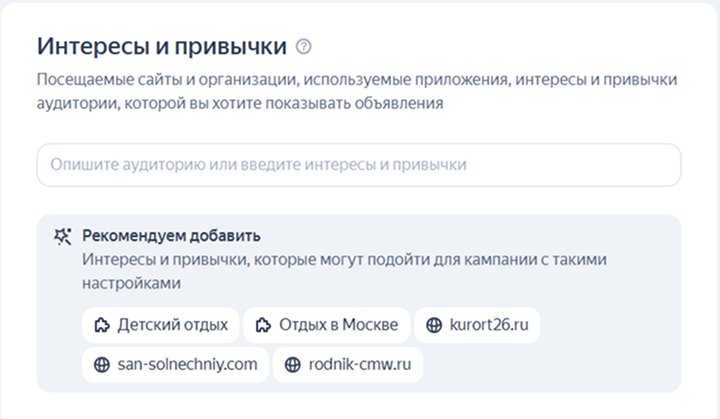Open the help tooltip beside Интересы и привычки
720x419 pixels.
click(303, 46)
